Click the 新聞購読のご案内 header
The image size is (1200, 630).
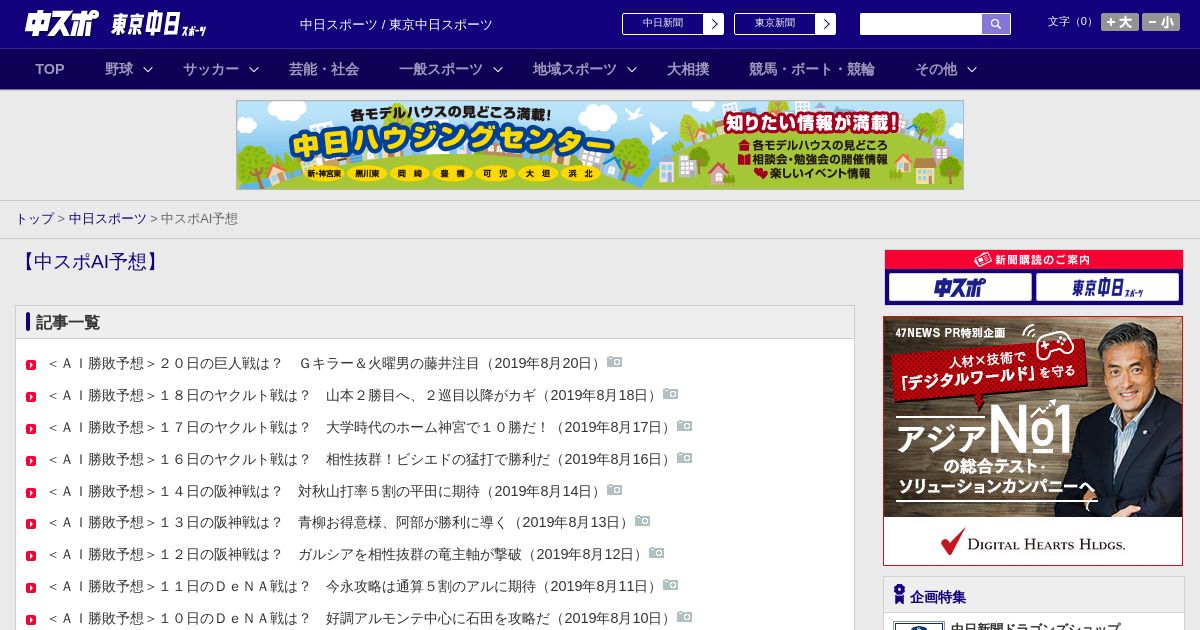1034,259
